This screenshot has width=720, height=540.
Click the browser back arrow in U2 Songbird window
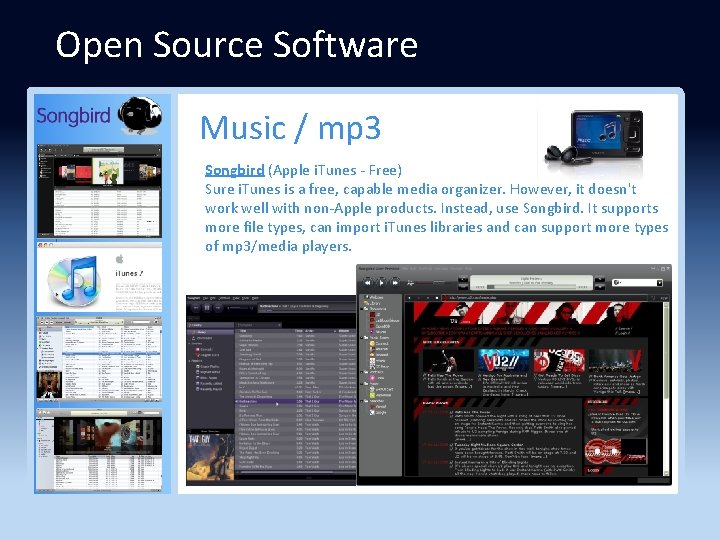click(410, 298)
